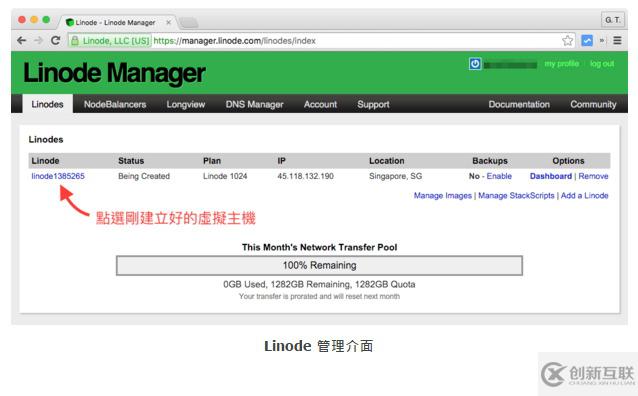Click the Being Created status text
This screenshot has height=396, width=638.
(144, 176)
